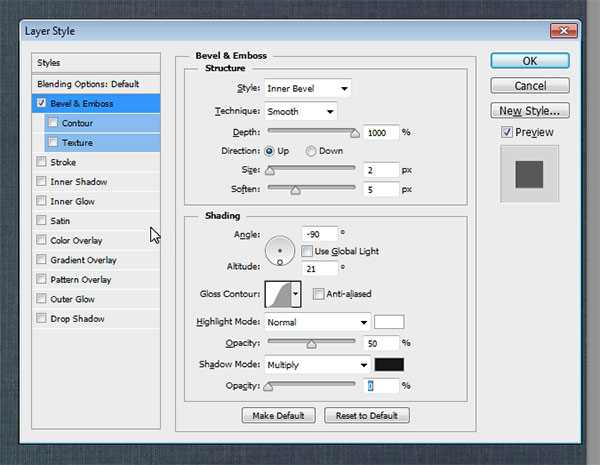Screen dimensions: 600x465
Task: Enable the Anti-aliased option
Action: [318, 294]
